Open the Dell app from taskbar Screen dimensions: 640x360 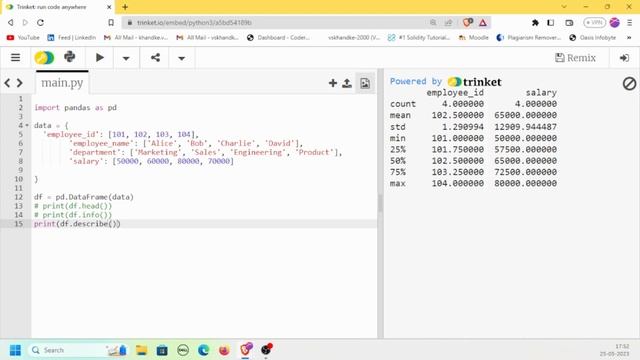click(x=183, y=350)
